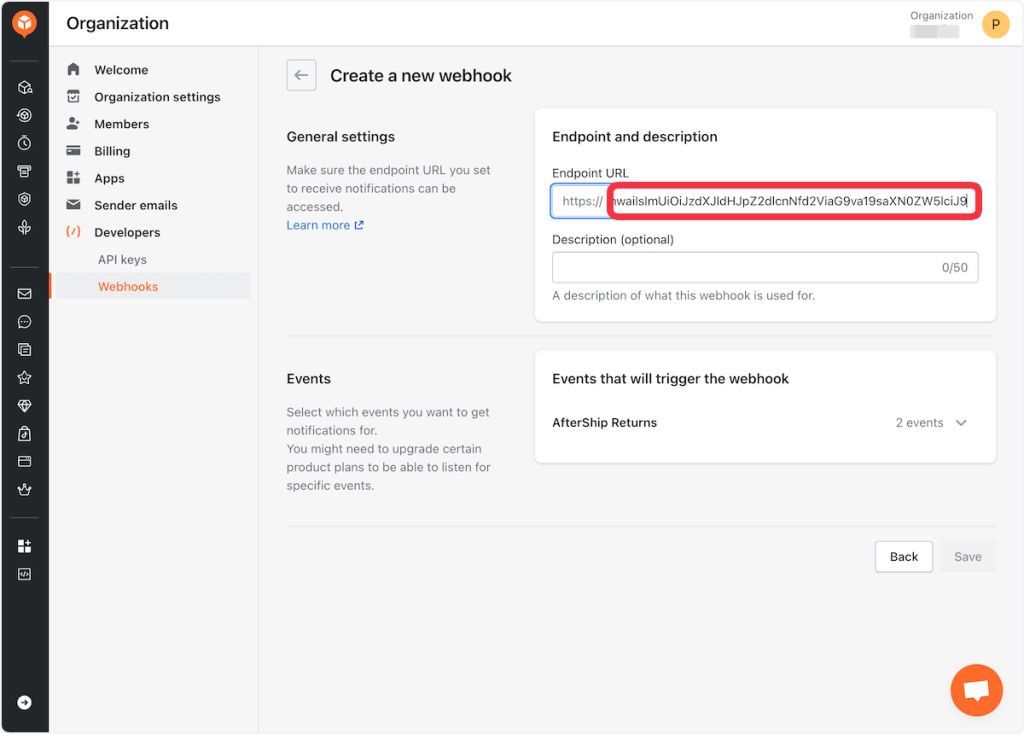Image resolution: width=1024 pixels, height=734 pixels.
Task: Click the star icon in the dark sidebar
Action: pos(25,378)
